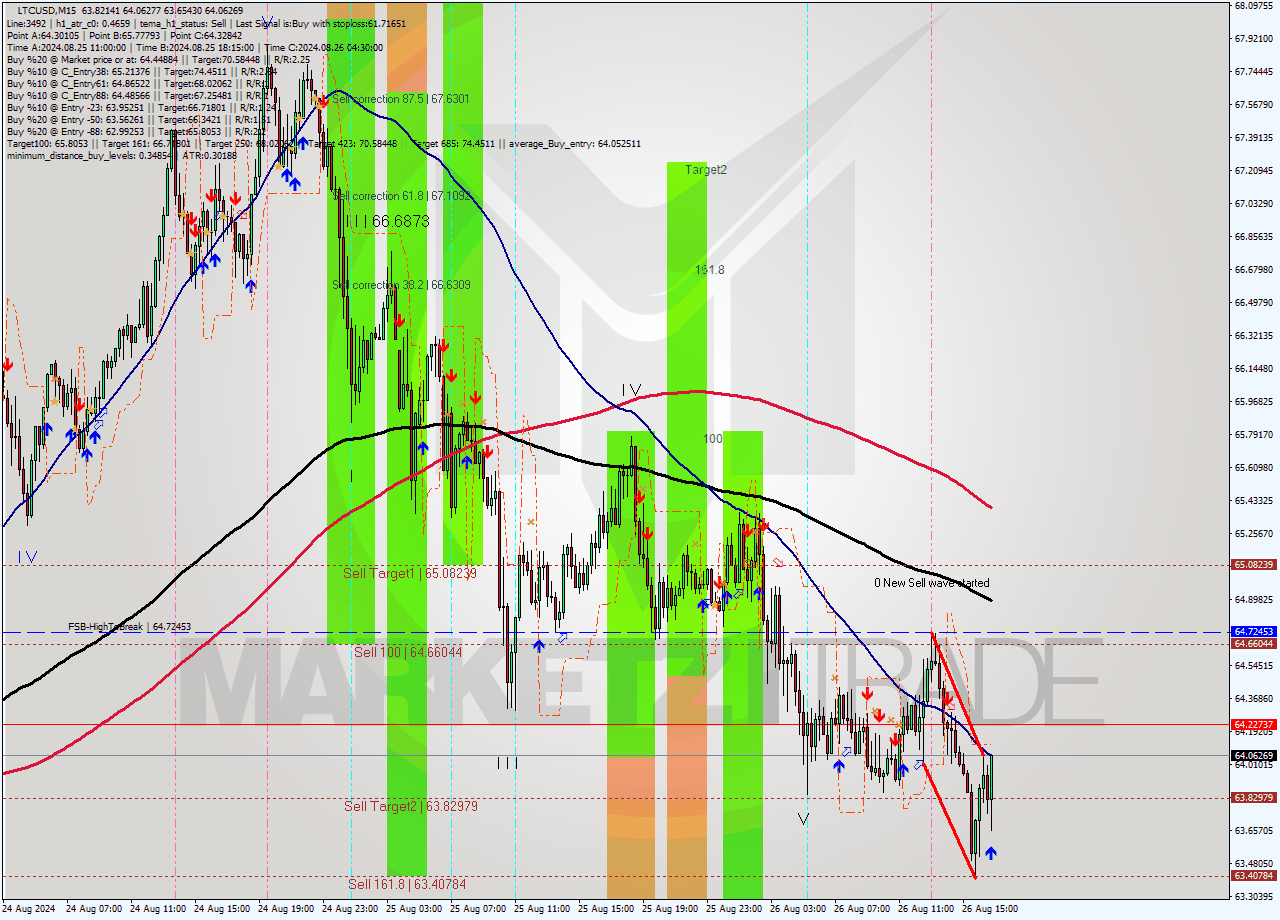Click the 63.30395 bottom price axis value
1280x920 pixels.
[x=1254, y=896]
